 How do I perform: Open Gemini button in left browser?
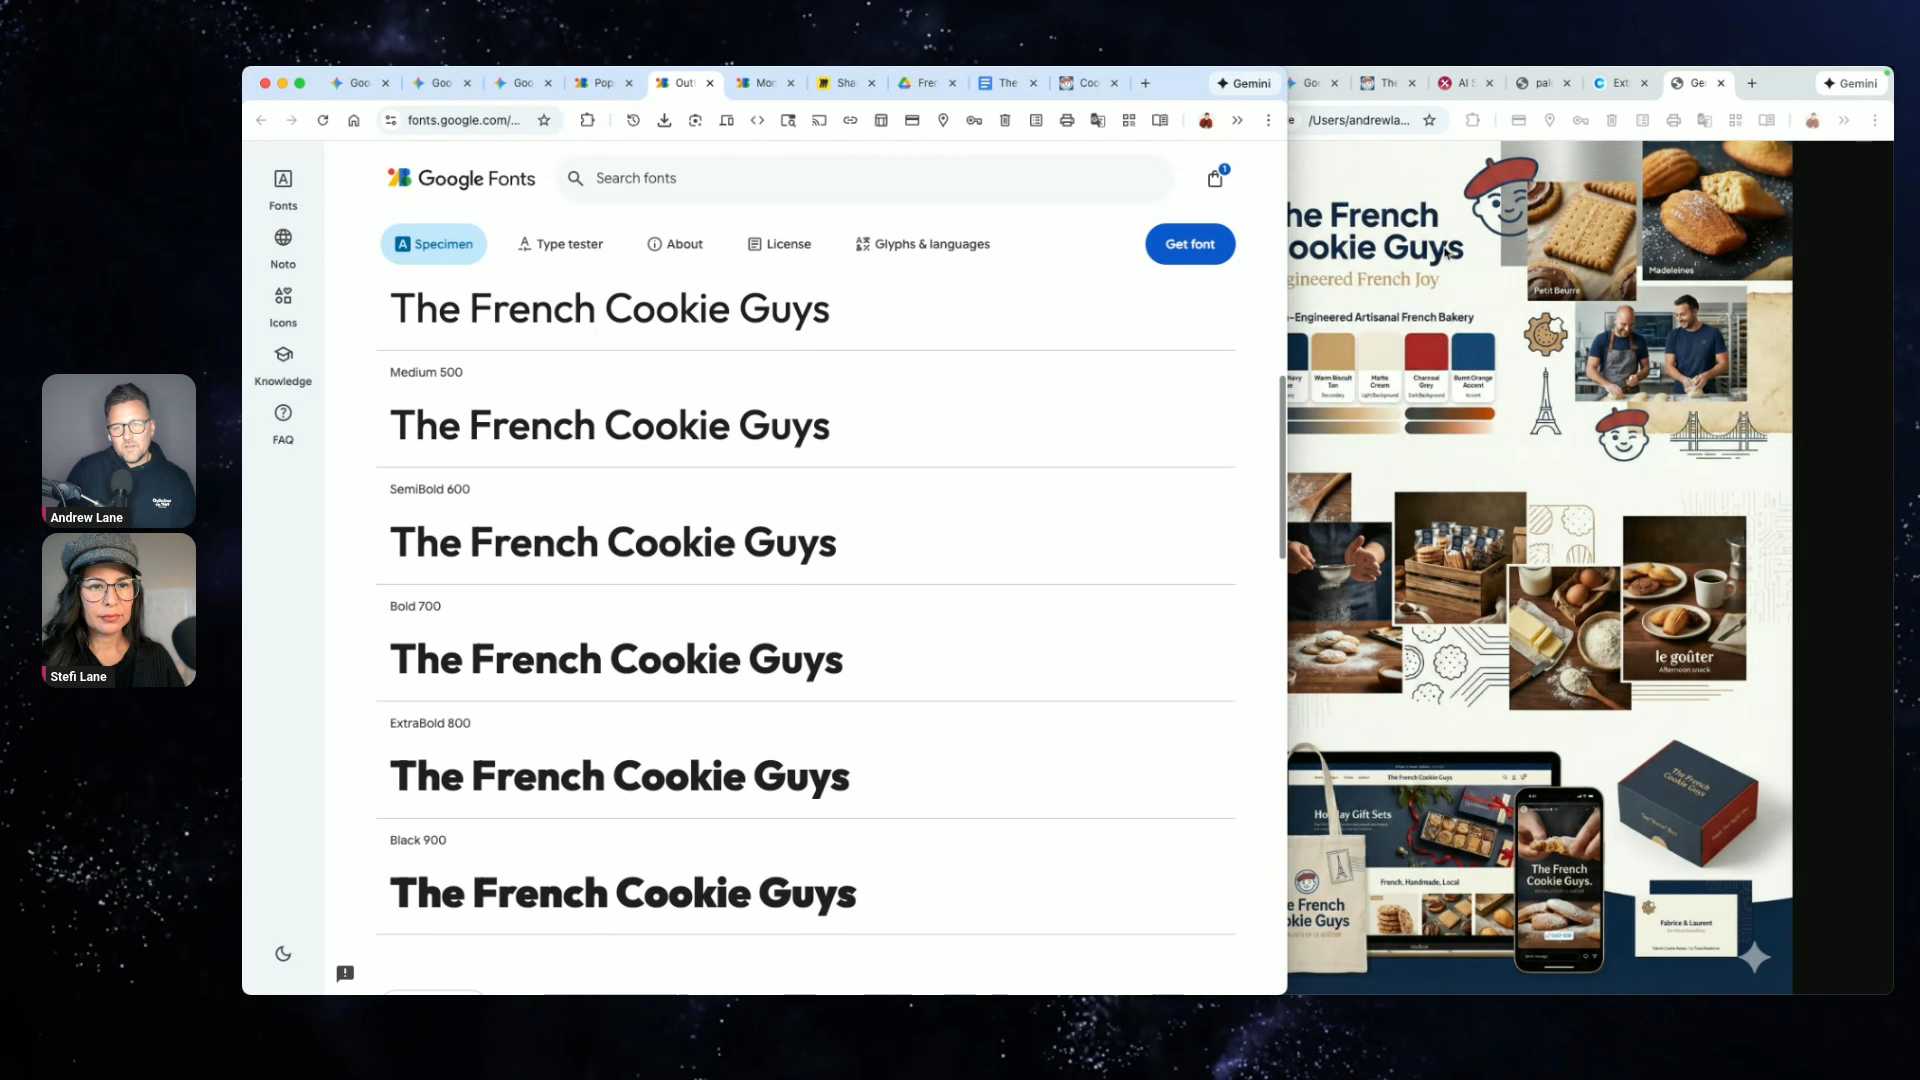[x=1243, y=83]
